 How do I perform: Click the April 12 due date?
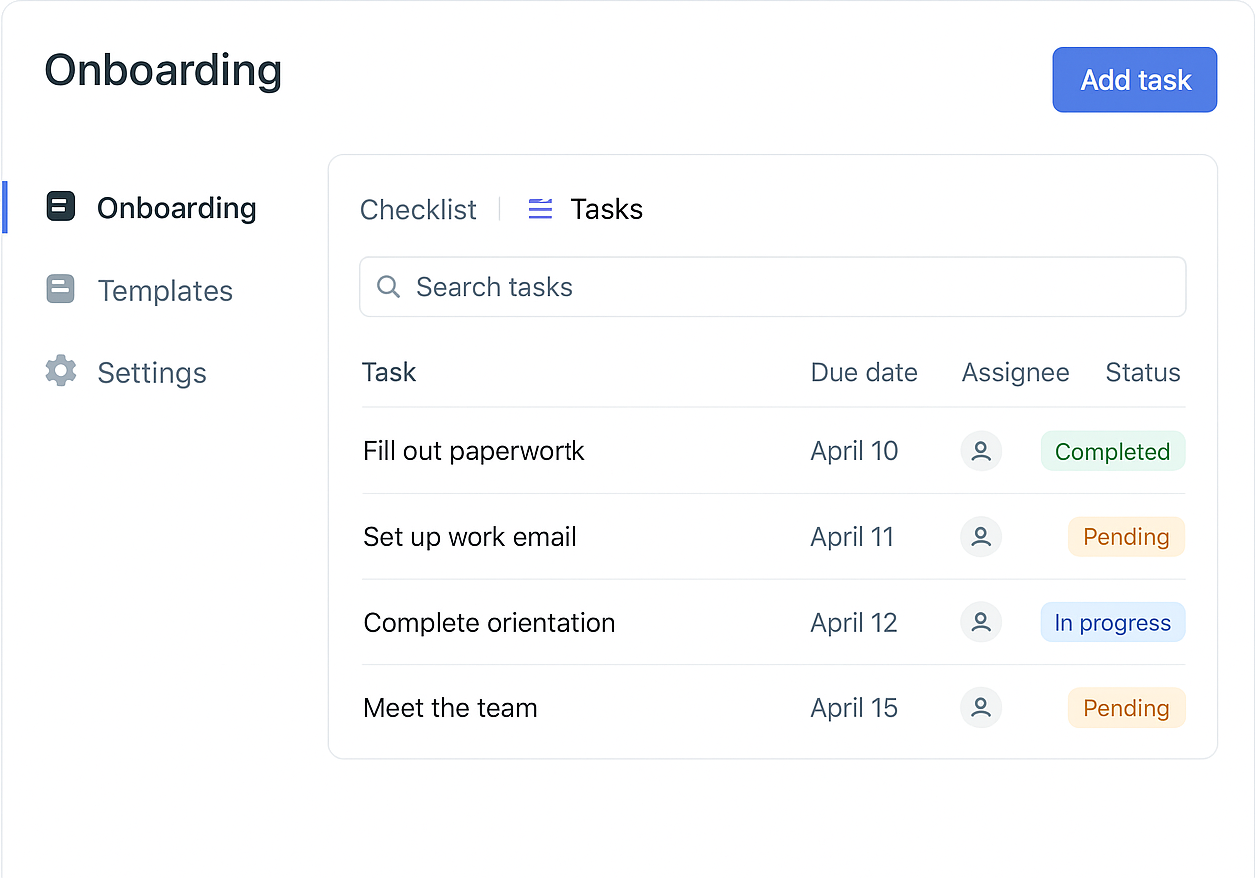click(854, 622)
